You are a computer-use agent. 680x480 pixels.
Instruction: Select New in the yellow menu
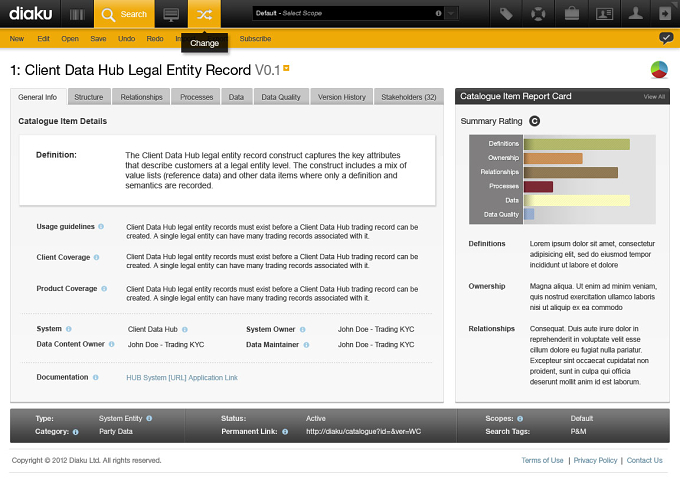click(x=17, y=39)
